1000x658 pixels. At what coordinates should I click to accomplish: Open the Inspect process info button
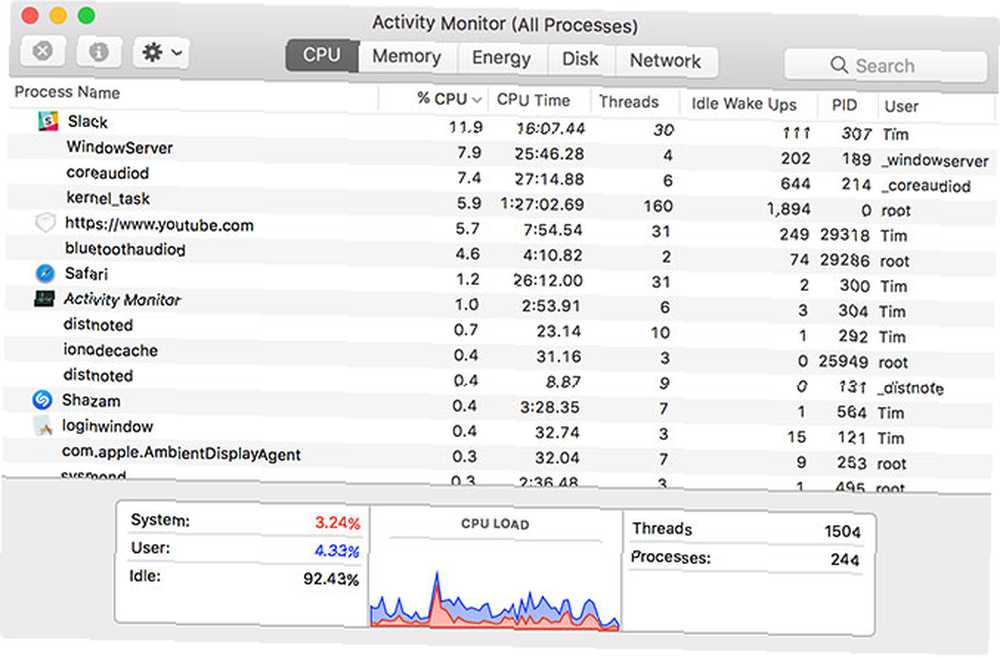99,52
